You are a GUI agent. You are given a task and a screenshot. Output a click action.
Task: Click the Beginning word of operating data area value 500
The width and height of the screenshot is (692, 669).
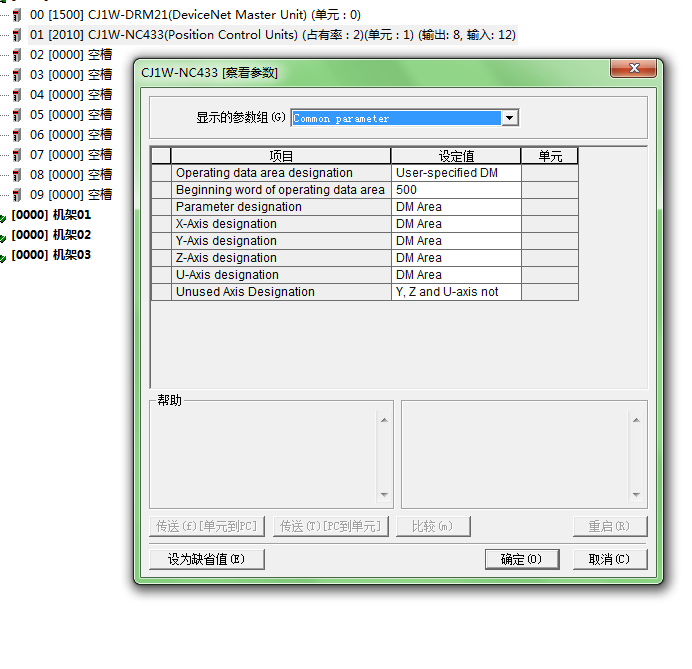click(x=455, y=190)
